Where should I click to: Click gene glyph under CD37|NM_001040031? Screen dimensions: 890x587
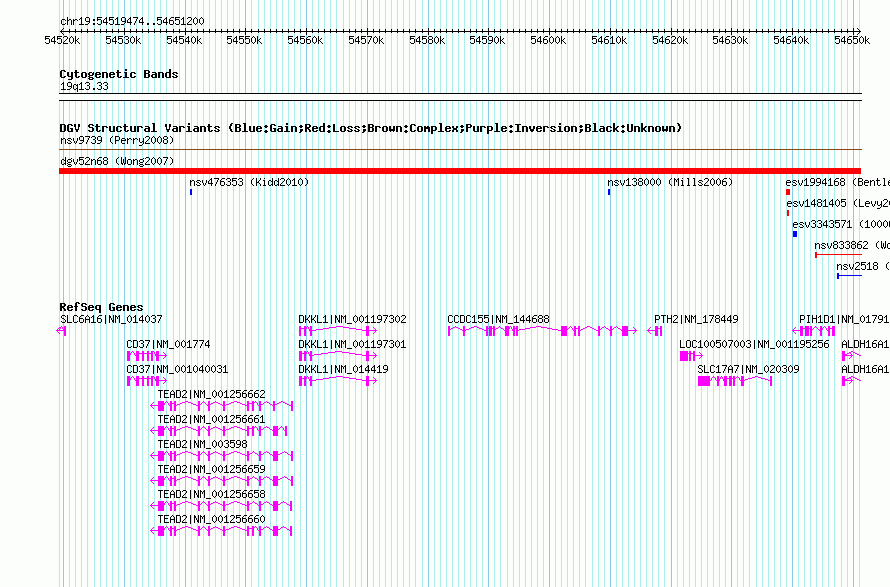click(x=147, y=381)
